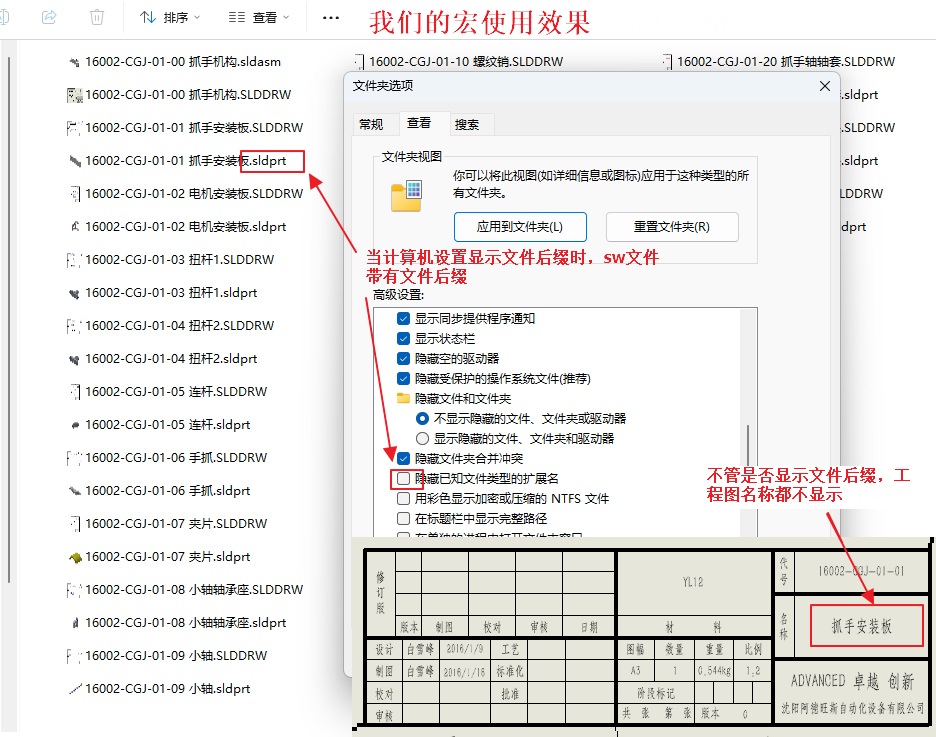The height and width of the screenshot is (737, 936).
Task: Click the Share icon in the toolbar
Action: 49,17
